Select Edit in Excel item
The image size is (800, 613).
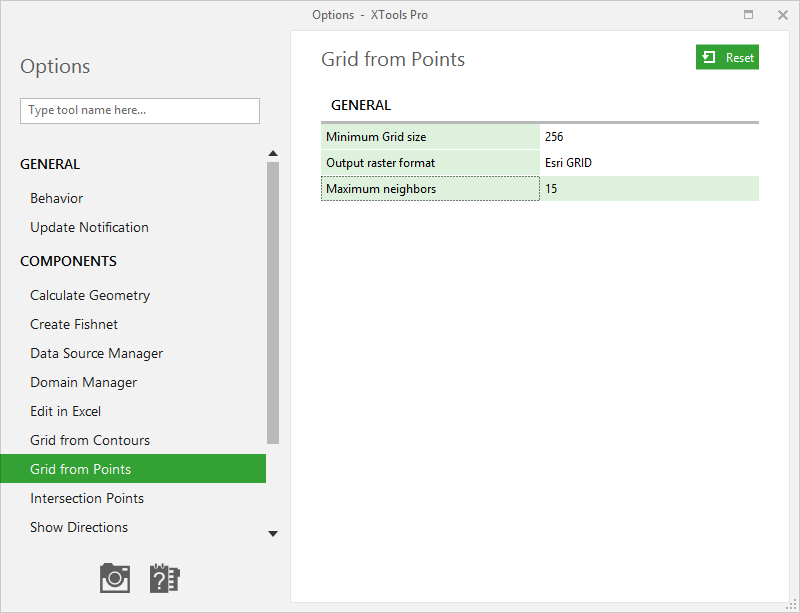pyautogui.click(x=65, y=411)
